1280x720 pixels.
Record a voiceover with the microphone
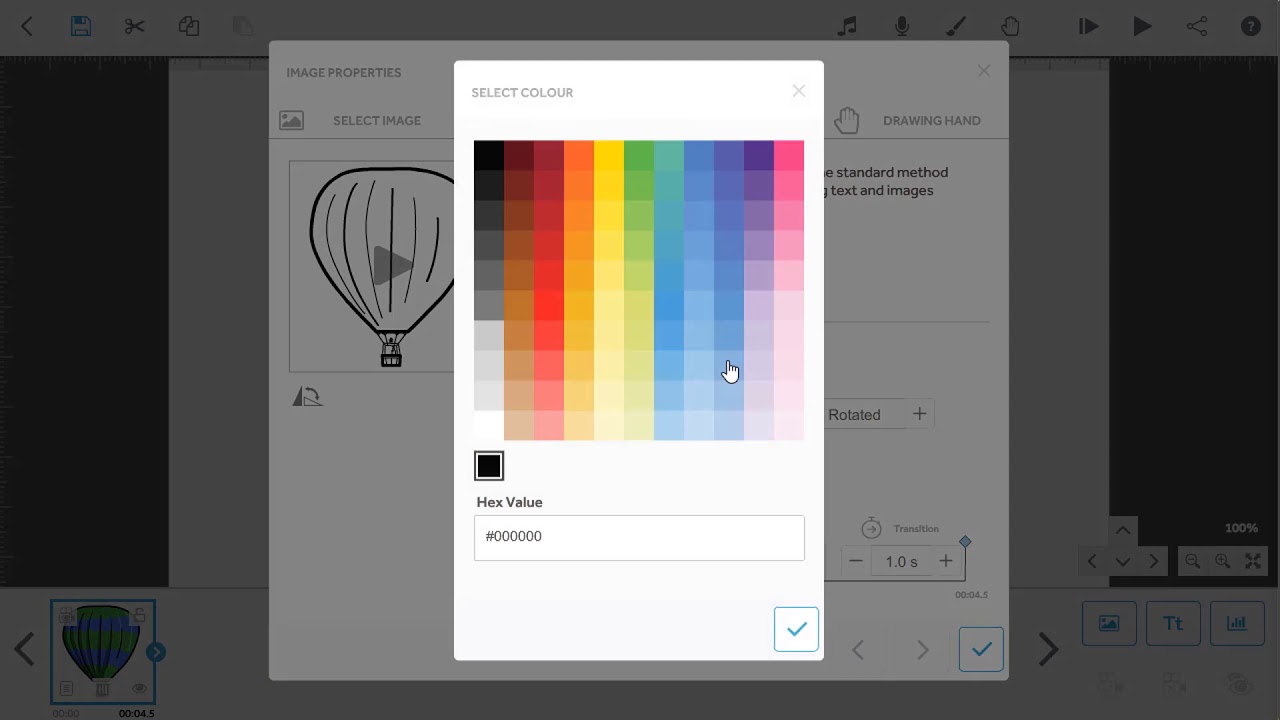[x=902, y=27]
